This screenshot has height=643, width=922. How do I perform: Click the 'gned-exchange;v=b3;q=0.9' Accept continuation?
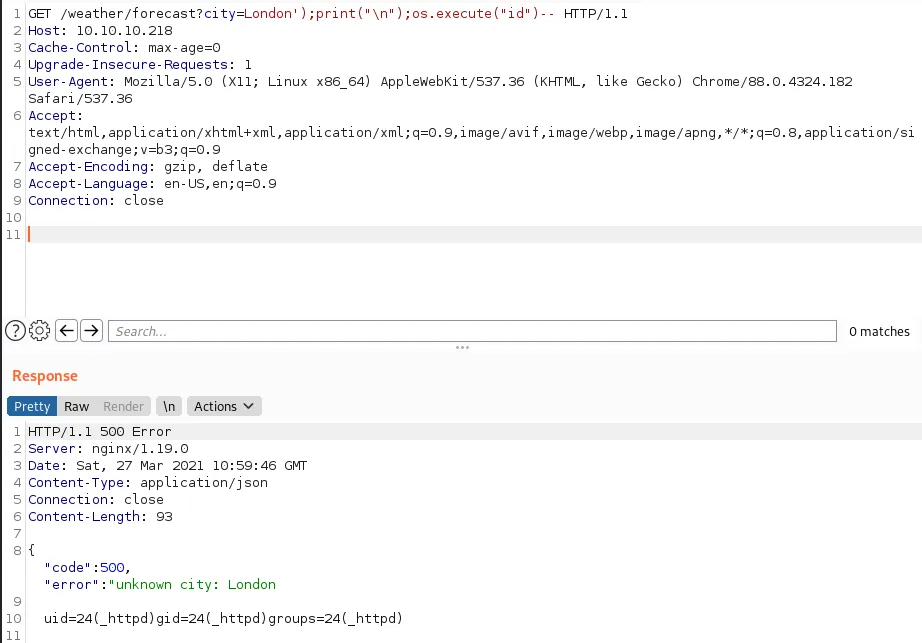pos(125,150)
